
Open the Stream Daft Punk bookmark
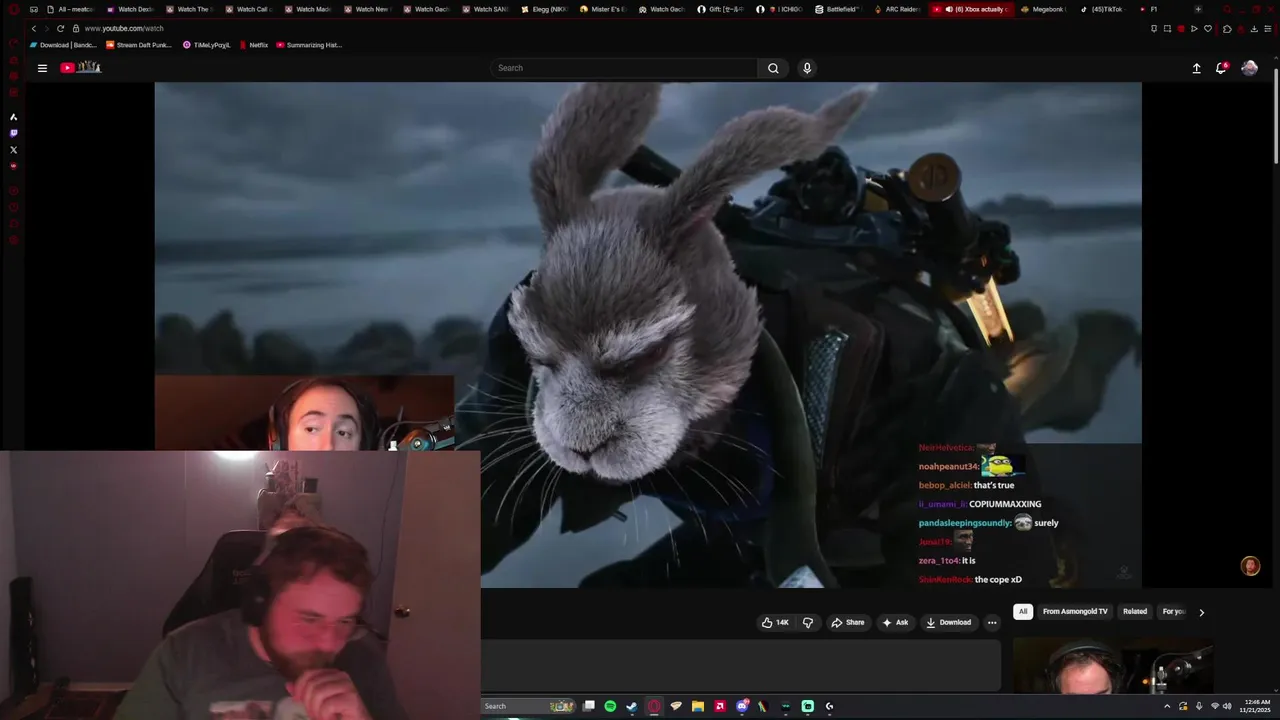pos(139,45)
